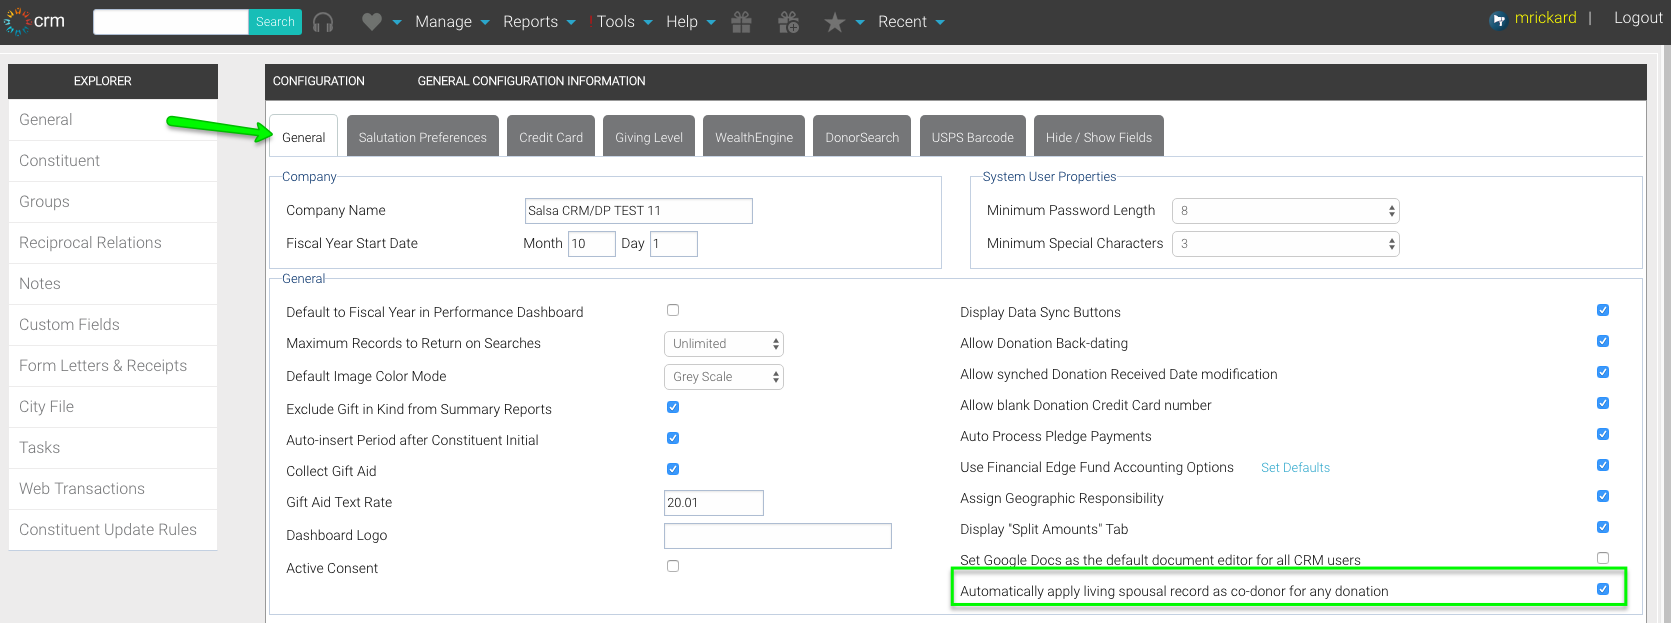Image resolution: width=1671 pixels, height=623 pixels.
Task: Toggle Default to Fiscal Year in Performance Dashboard
Action: tap(673, 310)
